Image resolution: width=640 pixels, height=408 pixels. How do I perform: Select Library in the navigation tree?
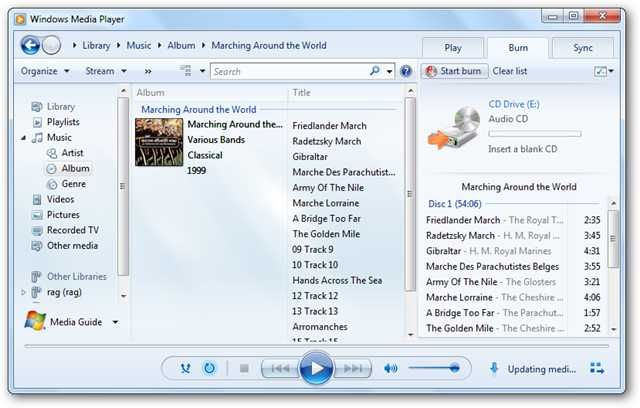coord(61,106)
